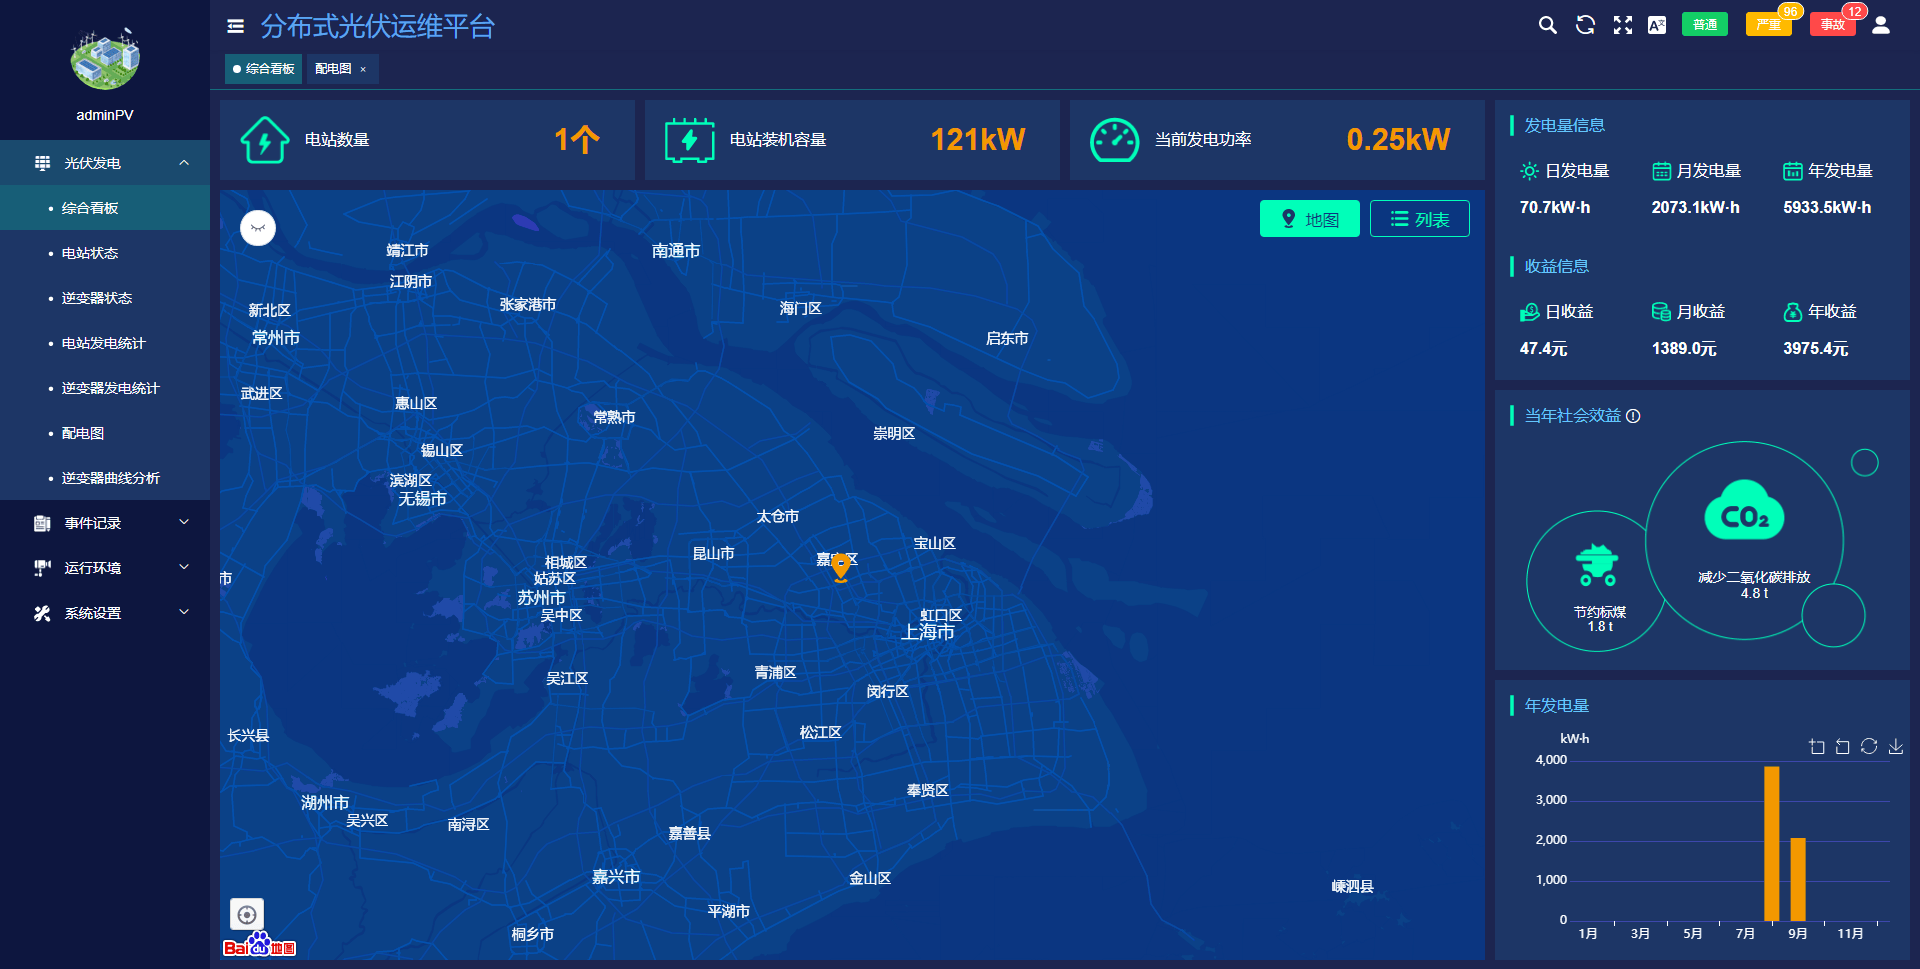Expand the 系统设置 sidebar menu
This screenshot has height=969, width=1920.
point(105,613)
